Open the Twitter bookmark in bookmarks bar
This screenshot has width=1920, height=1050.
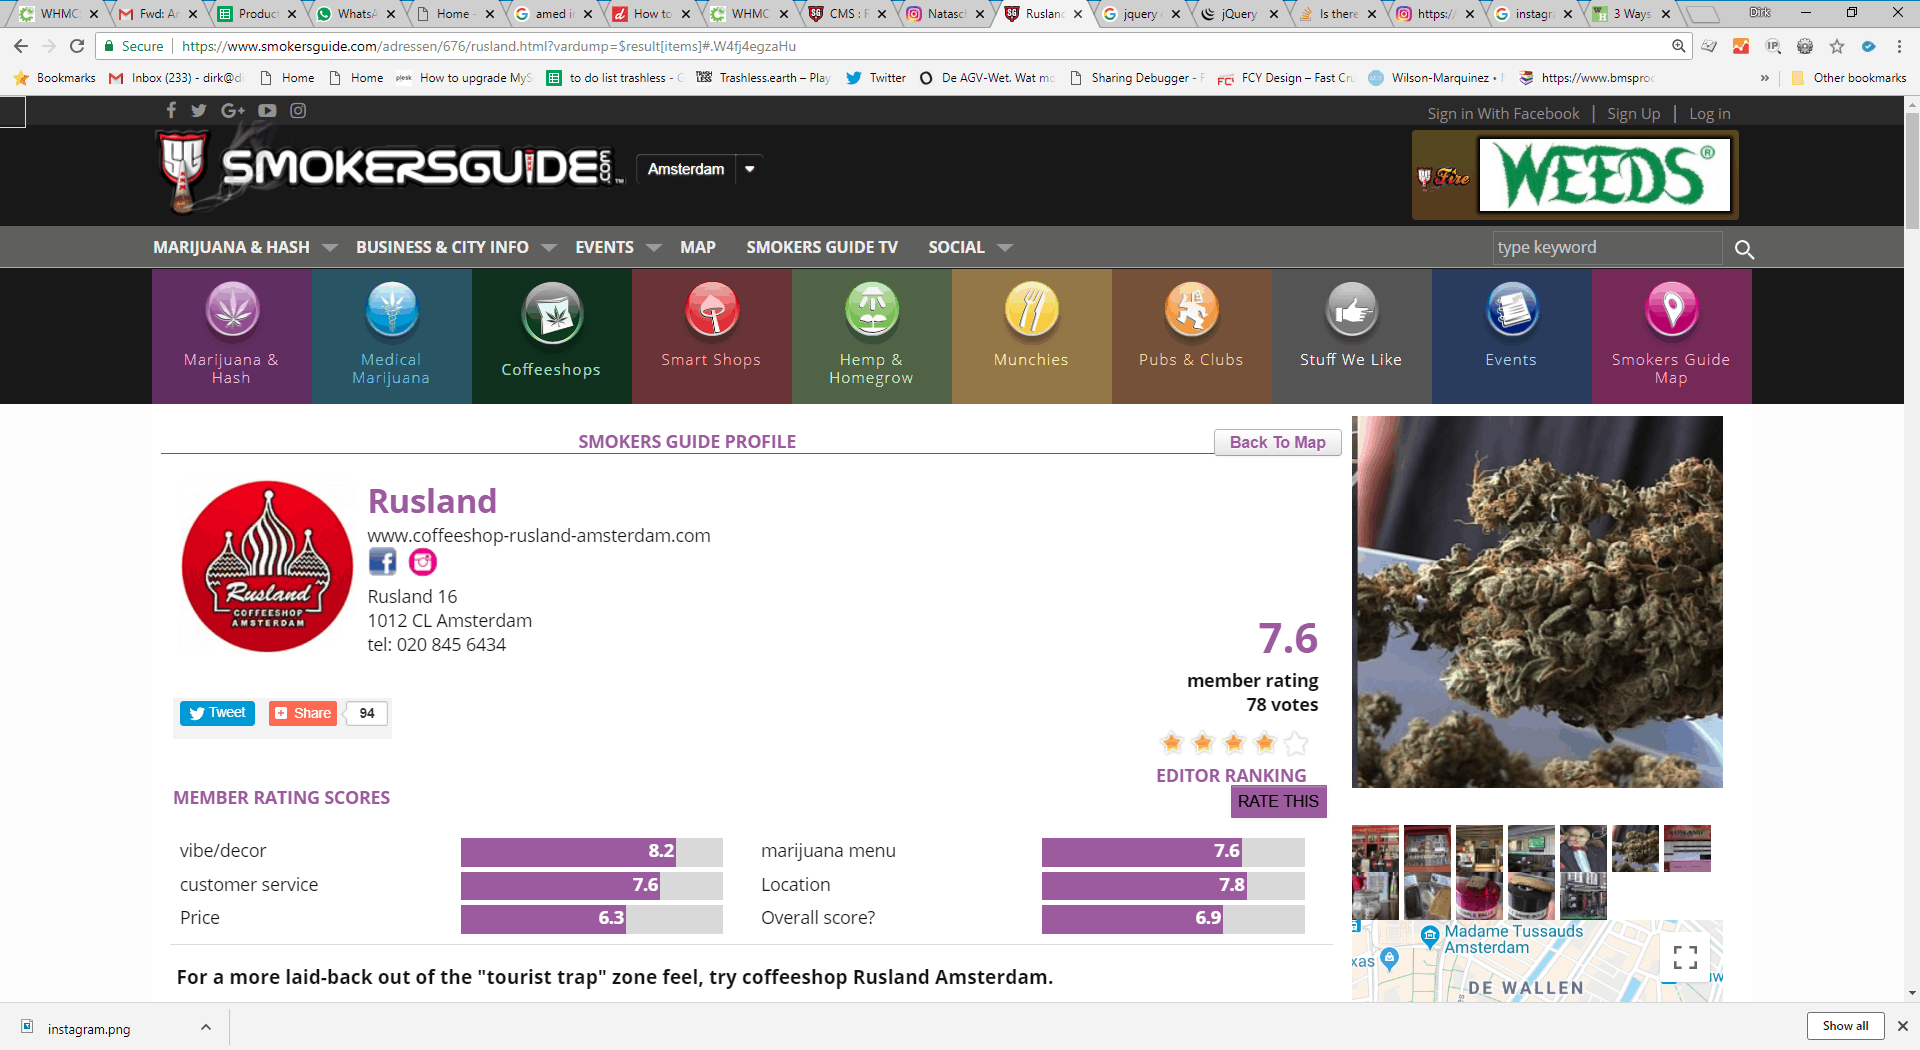pyautogui.click(x=876, y=78)
